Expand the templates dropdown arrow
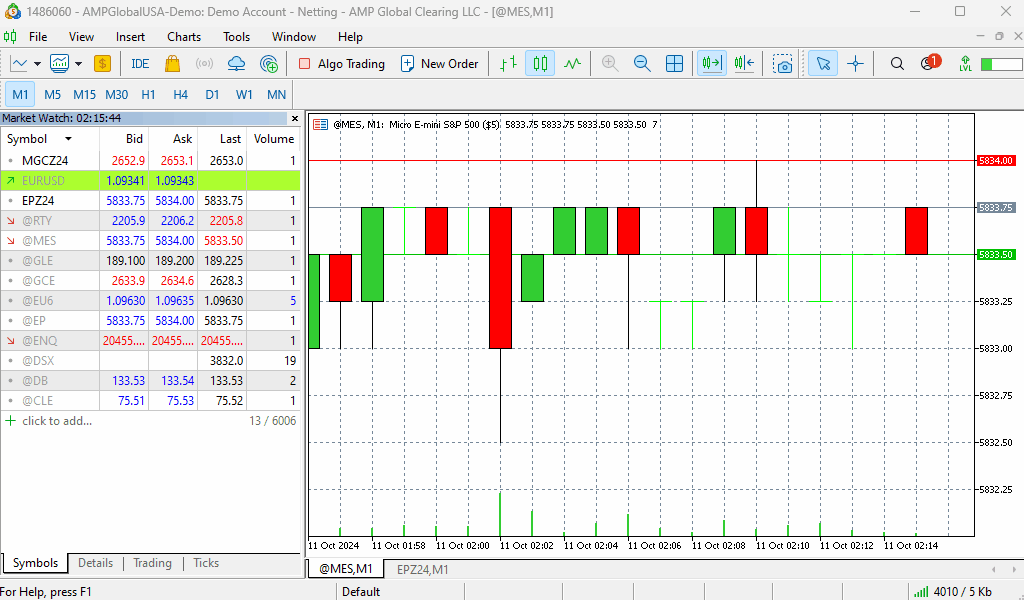The image size is (1024, 600). 79,63
